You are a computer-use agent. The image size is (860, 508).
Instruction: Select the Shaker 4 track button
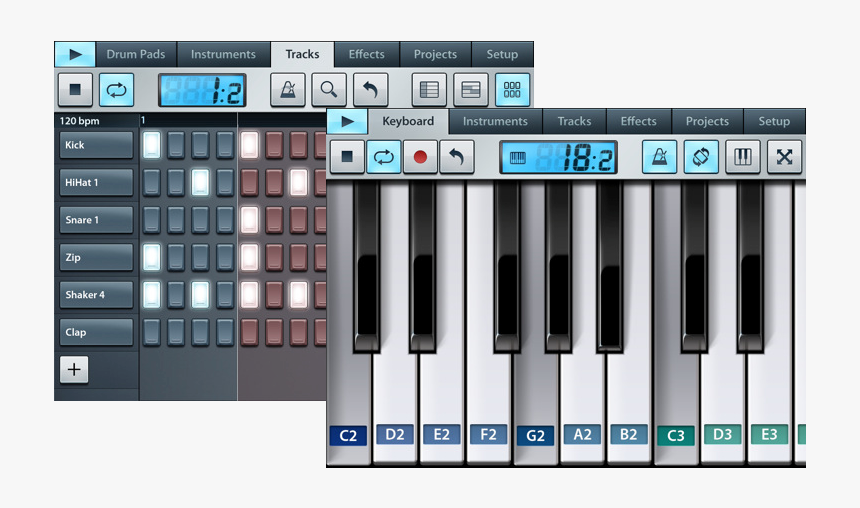click(x=96, y=295)
